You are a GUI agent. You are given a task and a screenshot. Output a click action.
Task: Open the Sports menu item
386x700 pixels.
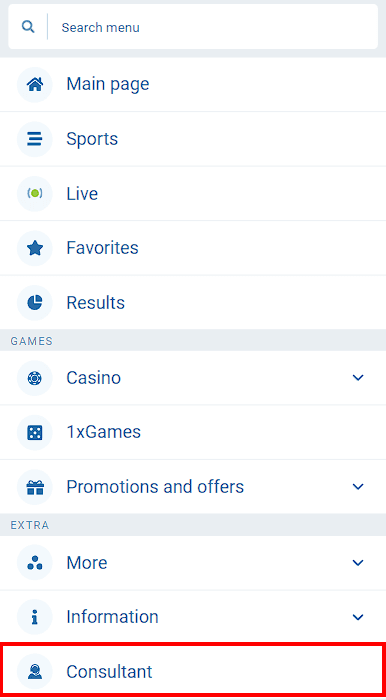tap(193, 139)
